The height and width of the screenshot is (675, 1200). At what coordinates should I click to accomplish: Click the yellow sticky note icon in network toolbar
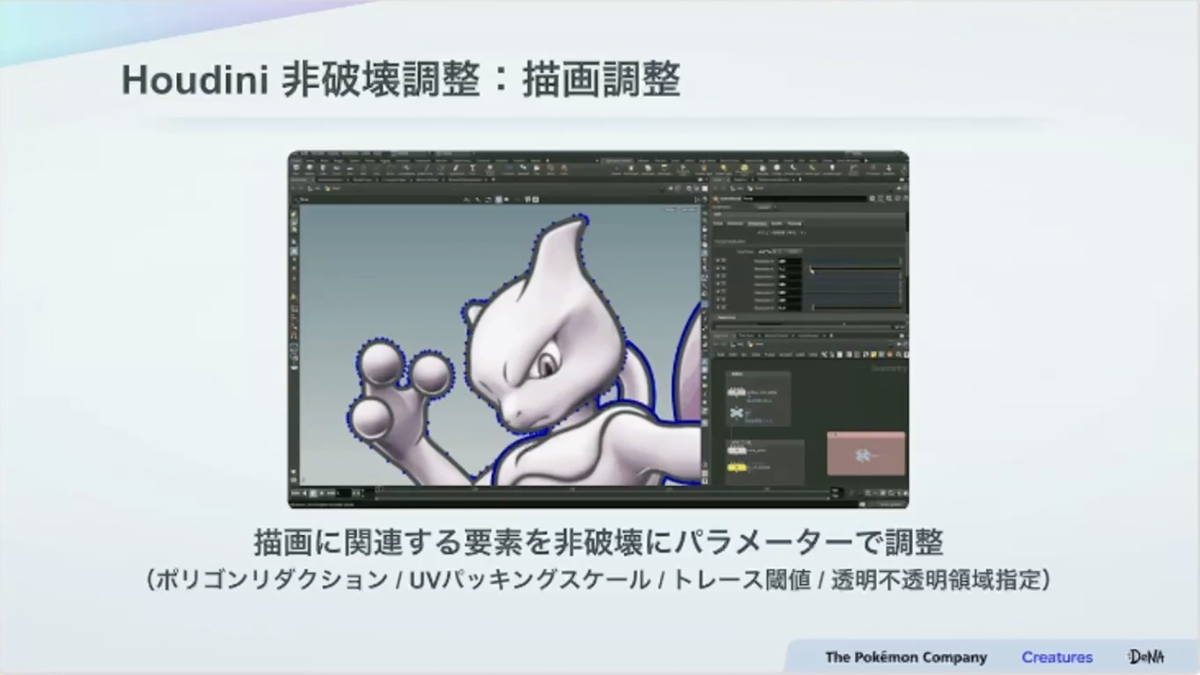[x=873, y=355]
